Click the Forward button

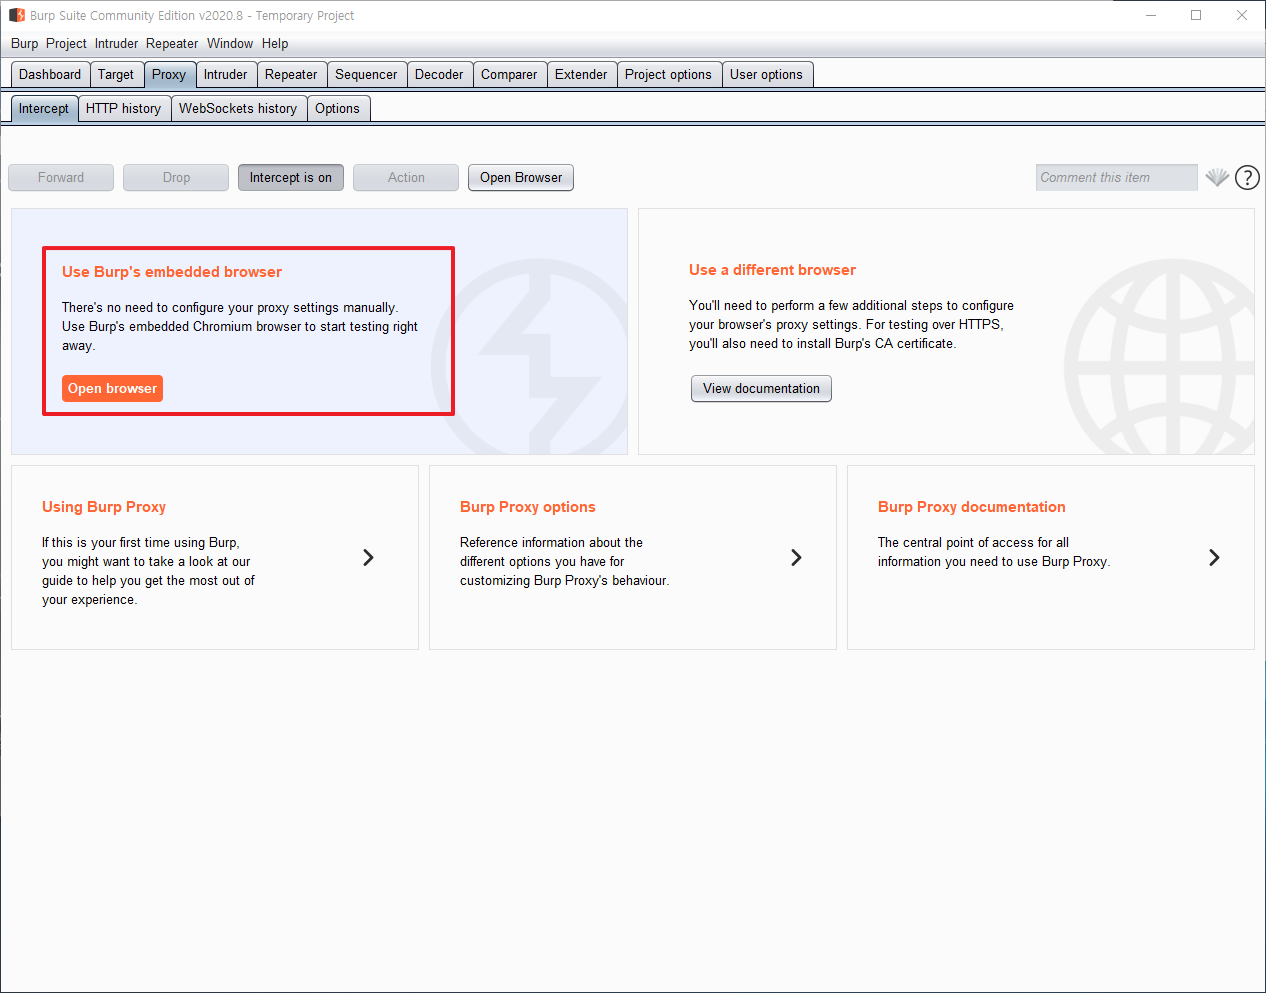[61, 177]
